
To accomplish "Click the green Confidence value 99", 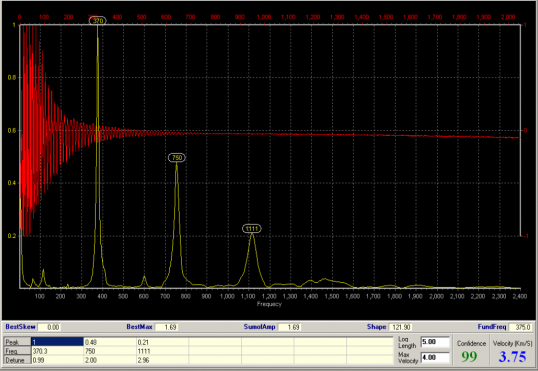I will click(469, 357).
